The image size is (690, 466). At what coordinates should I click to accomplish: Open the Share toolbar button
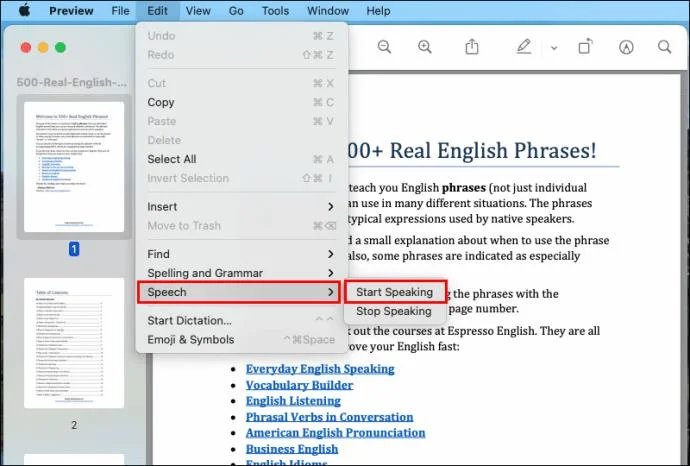click(472, 47)
